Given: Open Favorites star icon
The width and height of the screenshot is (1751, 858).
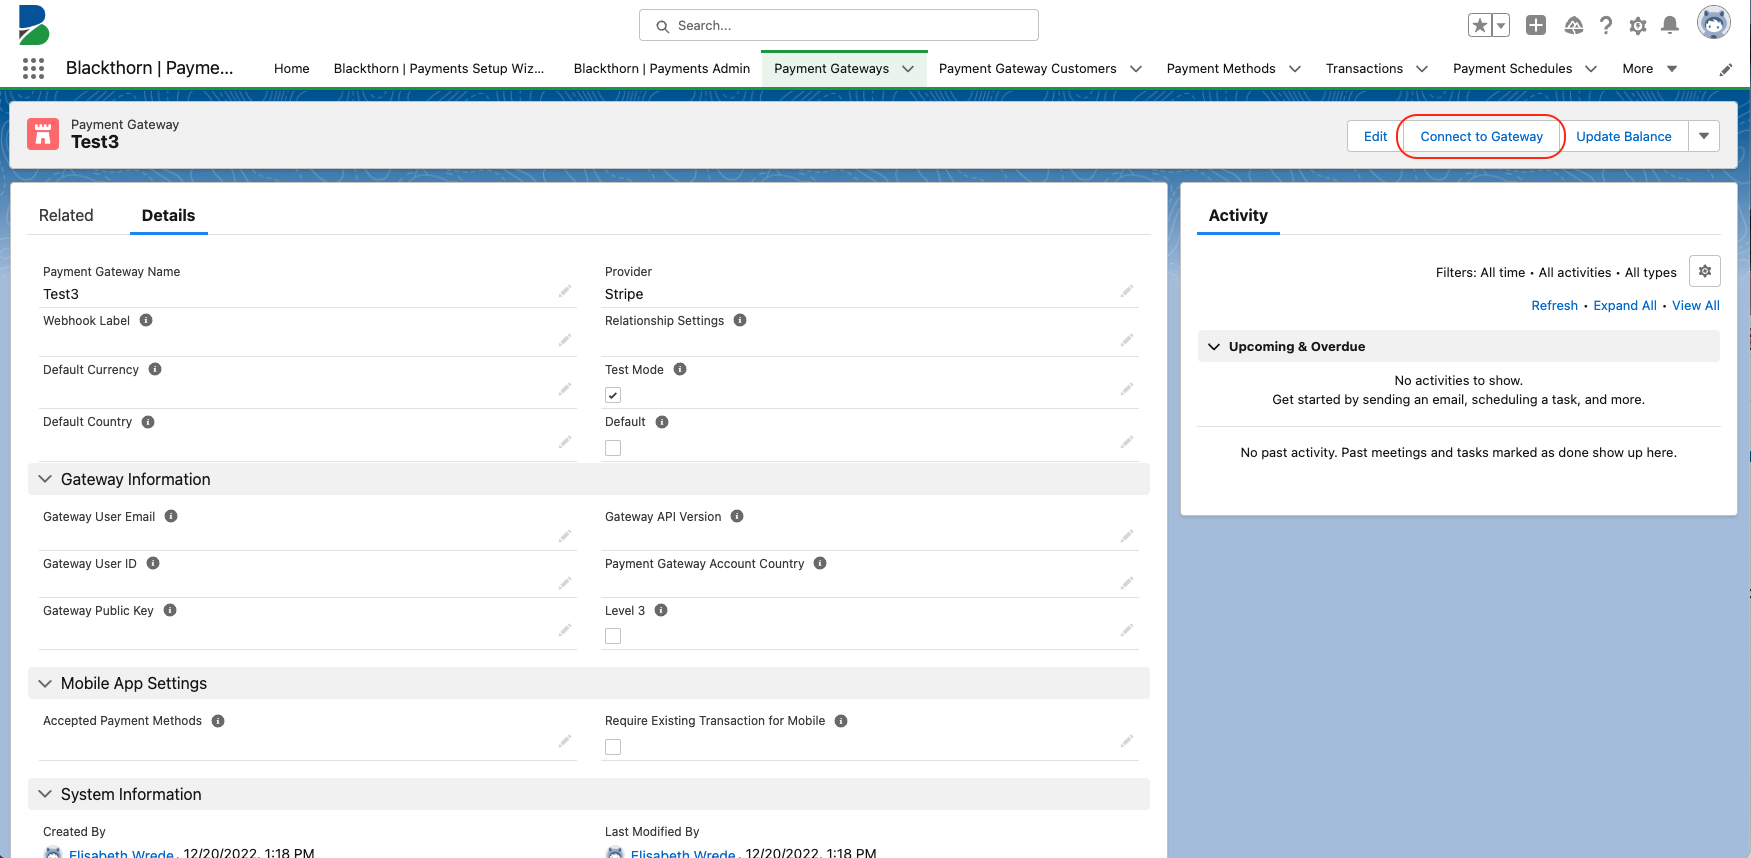Looking at the screenshot, I should coord(1480,25).
